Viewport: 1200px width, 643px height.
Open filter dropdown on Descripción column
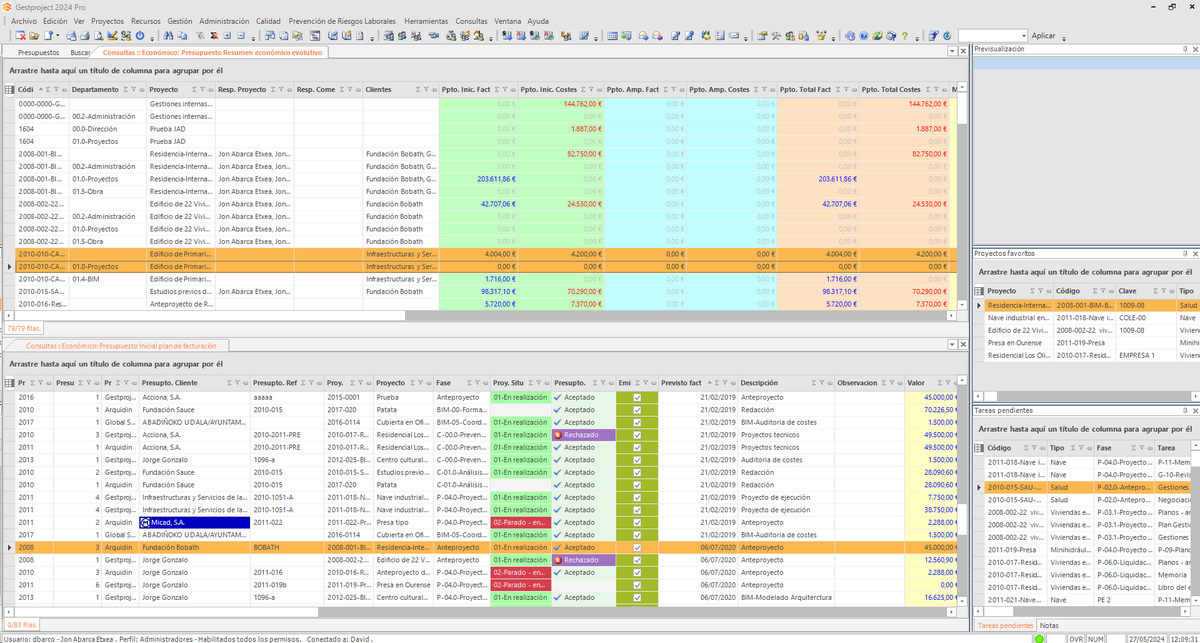tap(823, 382)
